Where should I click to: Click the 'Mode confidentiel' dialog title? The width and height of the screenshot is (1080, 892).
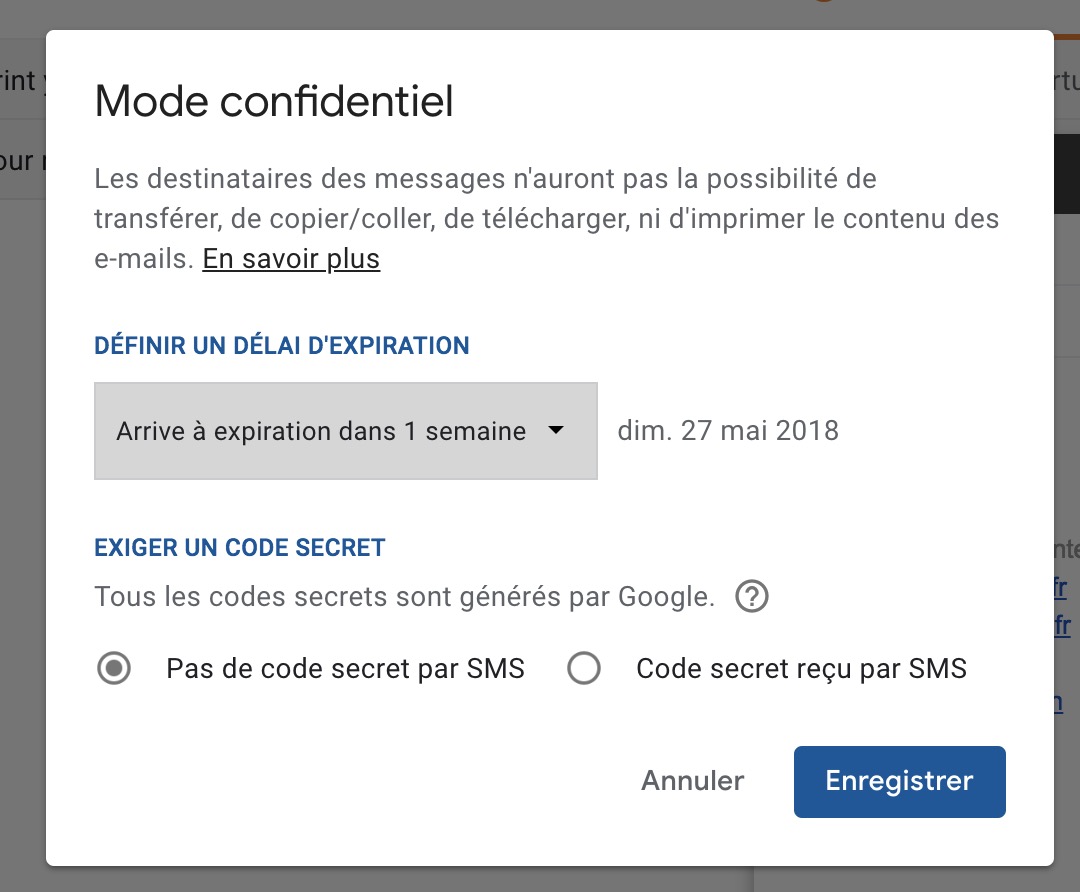[274, 102]
